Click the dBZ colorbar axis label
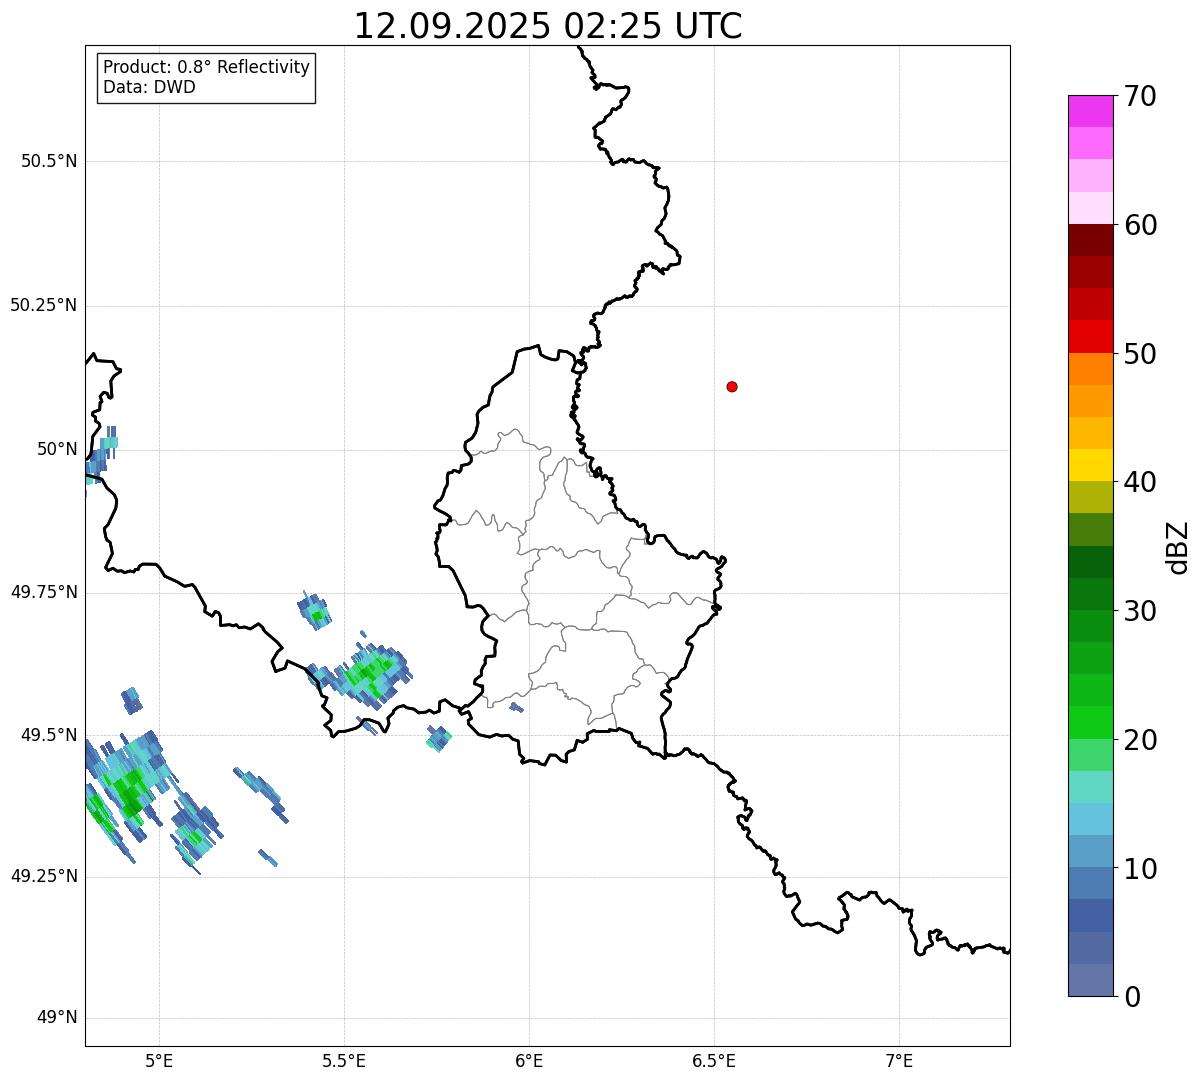 [x=1178, y=547]
